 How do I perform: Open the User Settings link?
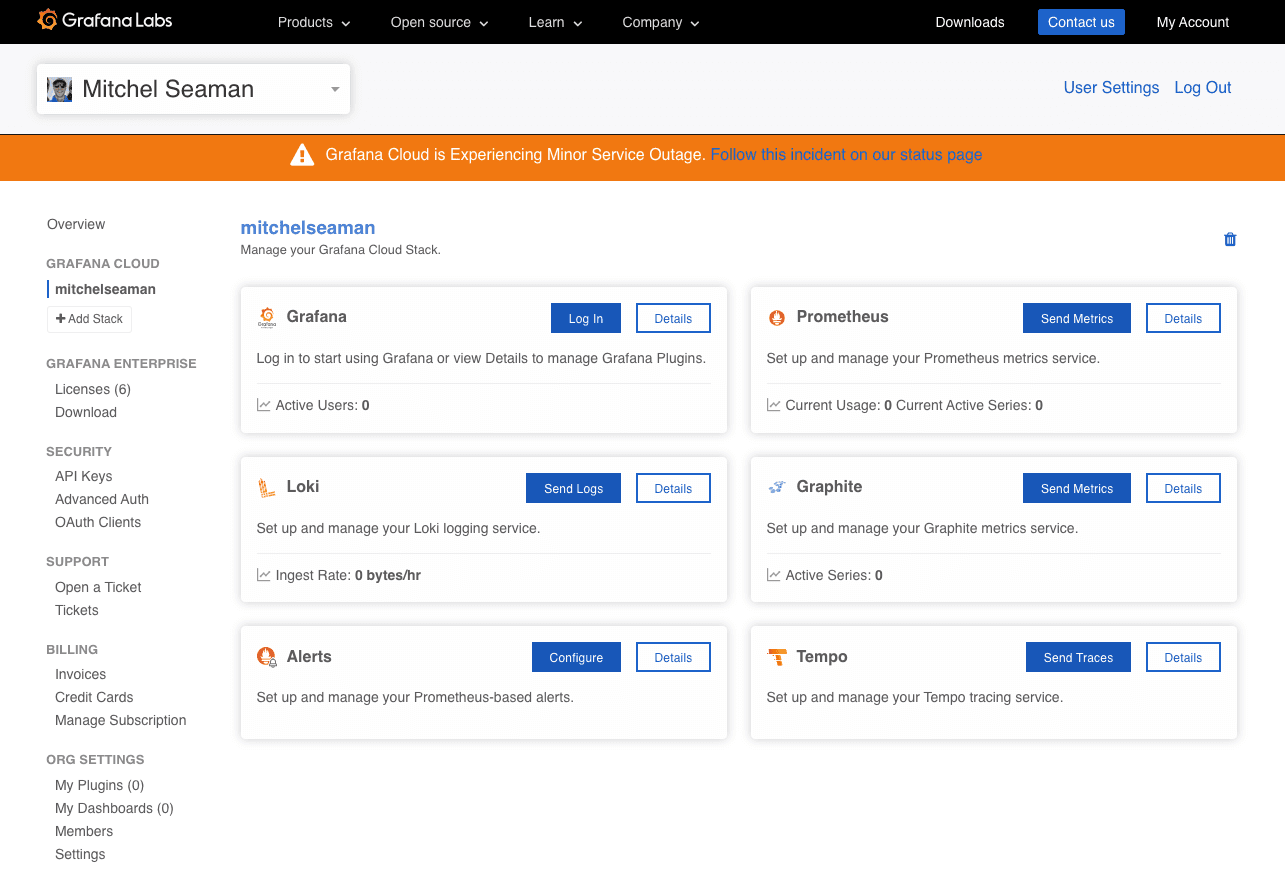[1111, 88]
